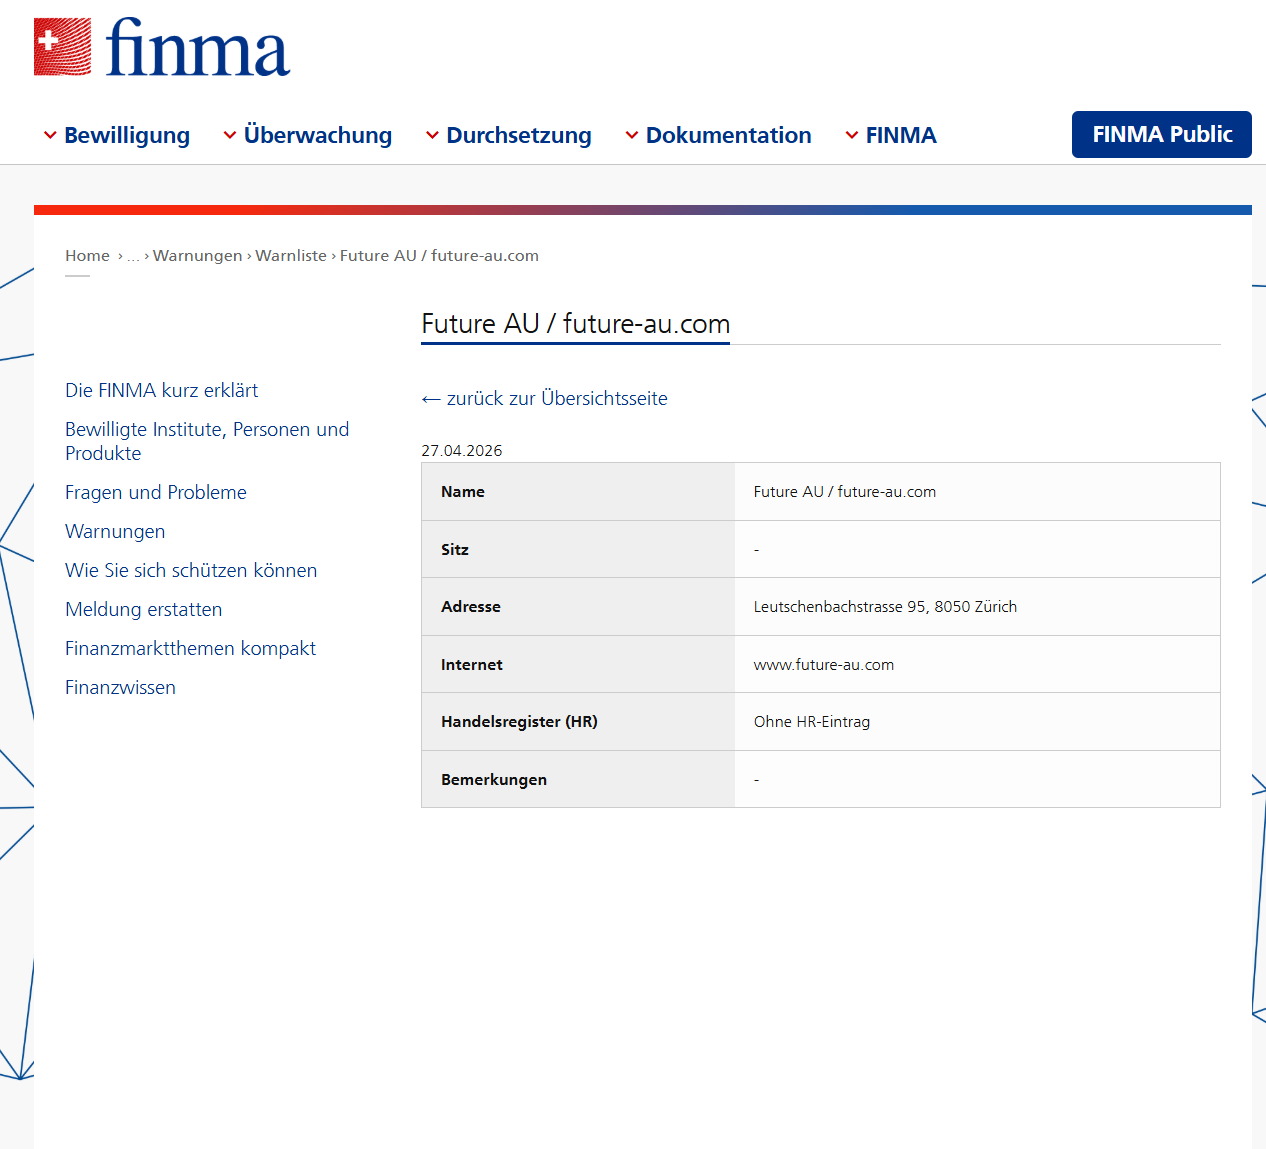Open the FINMA navigation item
The height and width of the screenshot is (1149, 1266).
click(901, 135)
